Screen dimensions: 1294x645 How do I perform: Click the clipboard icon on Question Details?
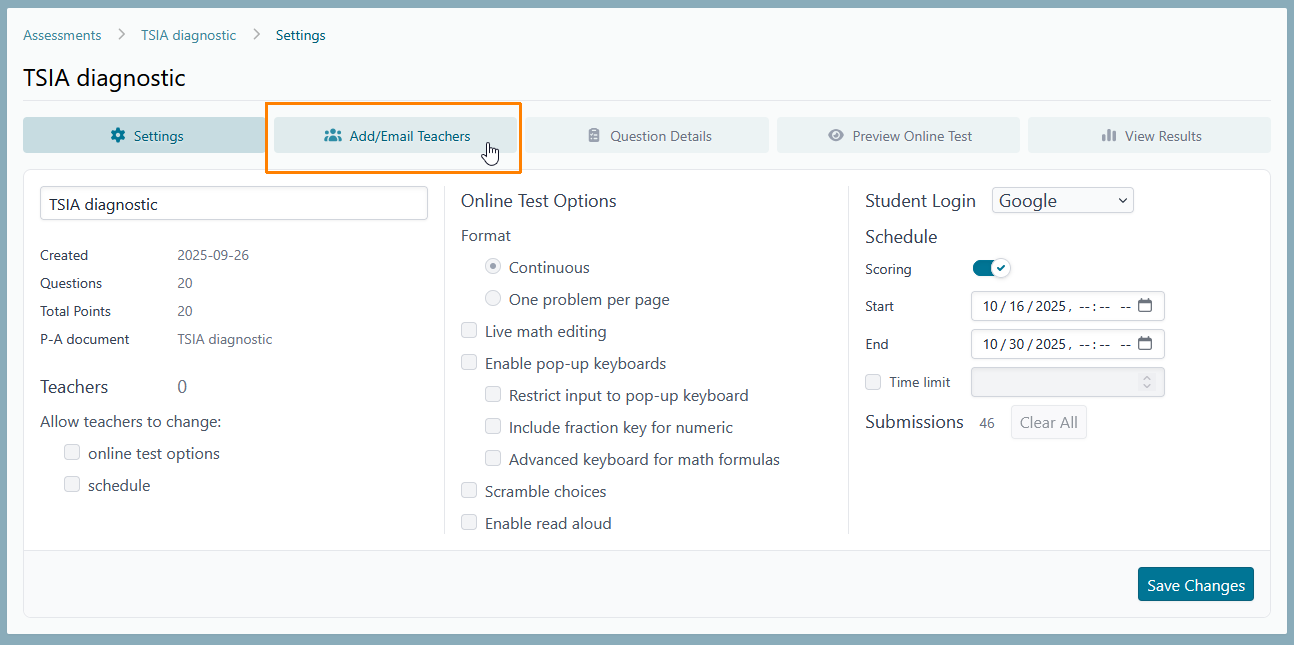click(594, 136)
